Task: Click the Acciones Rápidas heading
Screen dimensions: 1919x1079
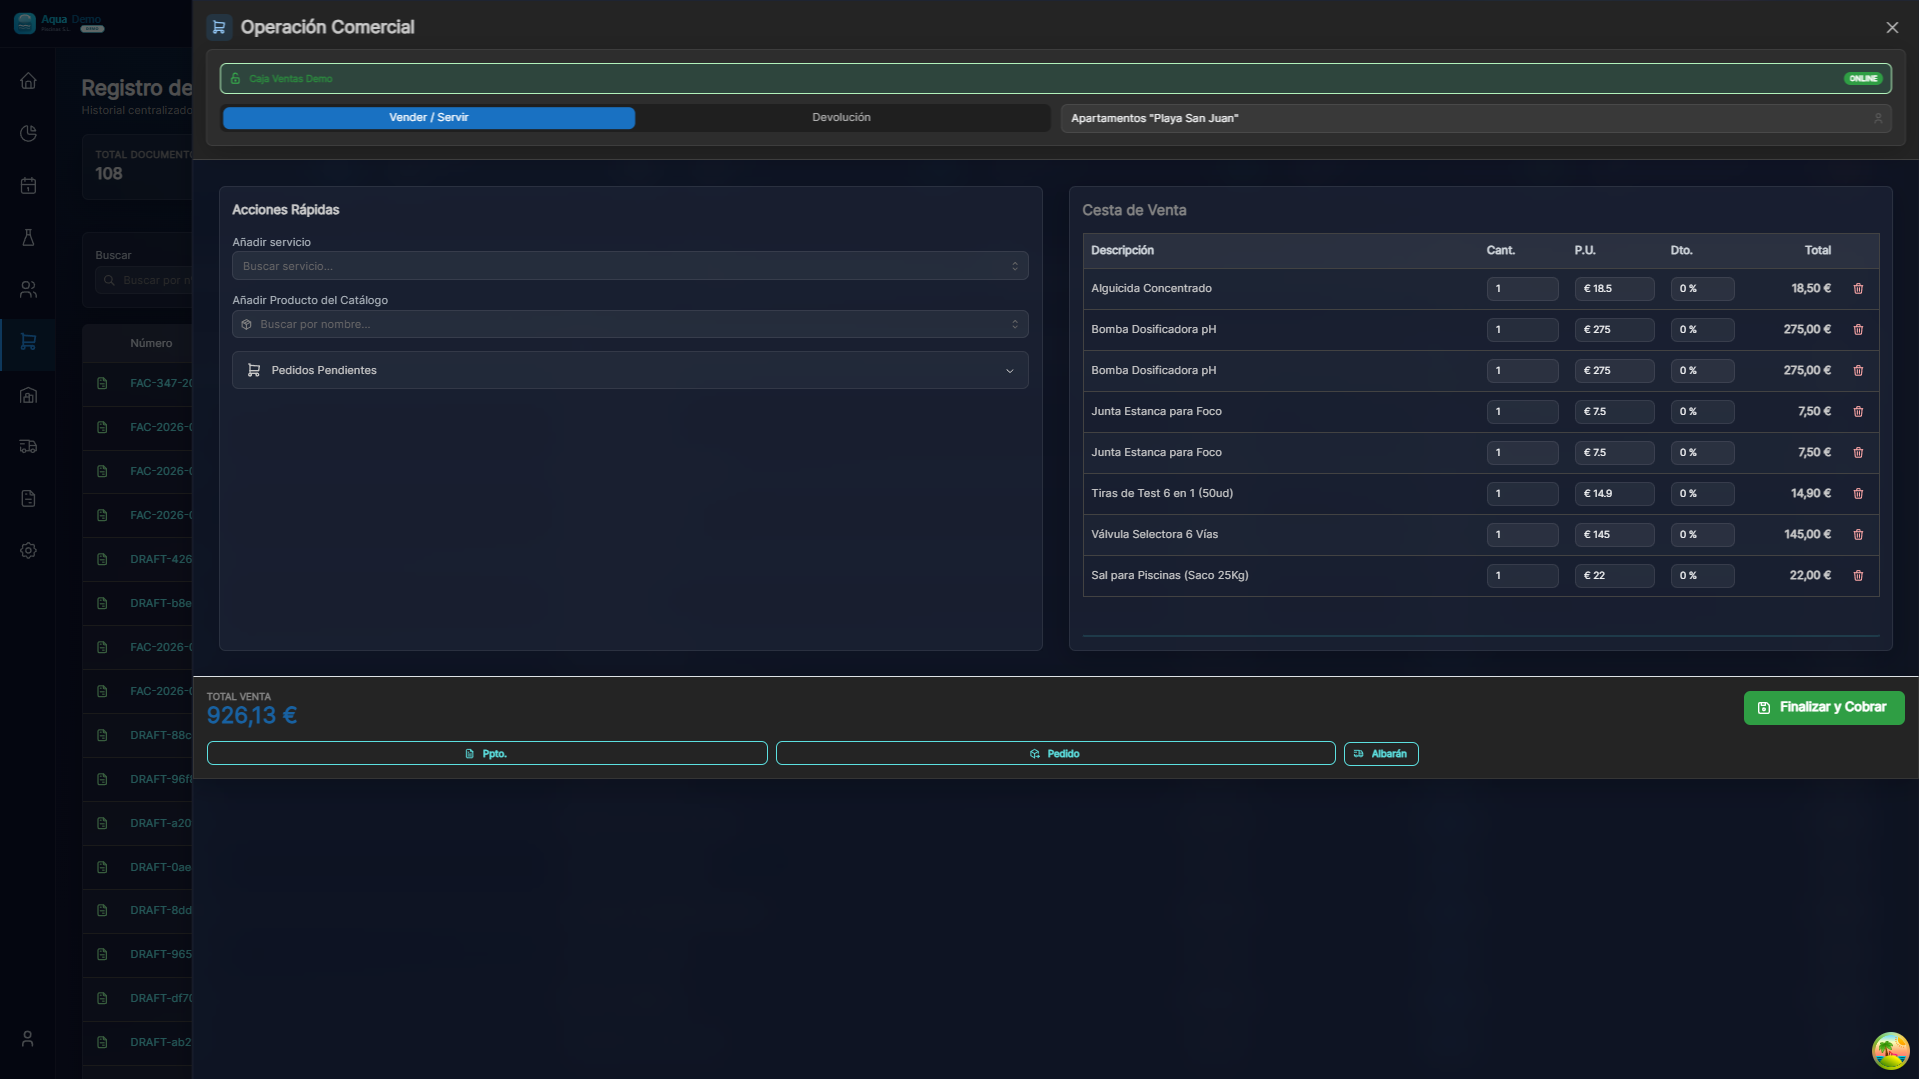Action: click(x=286, y=210)
